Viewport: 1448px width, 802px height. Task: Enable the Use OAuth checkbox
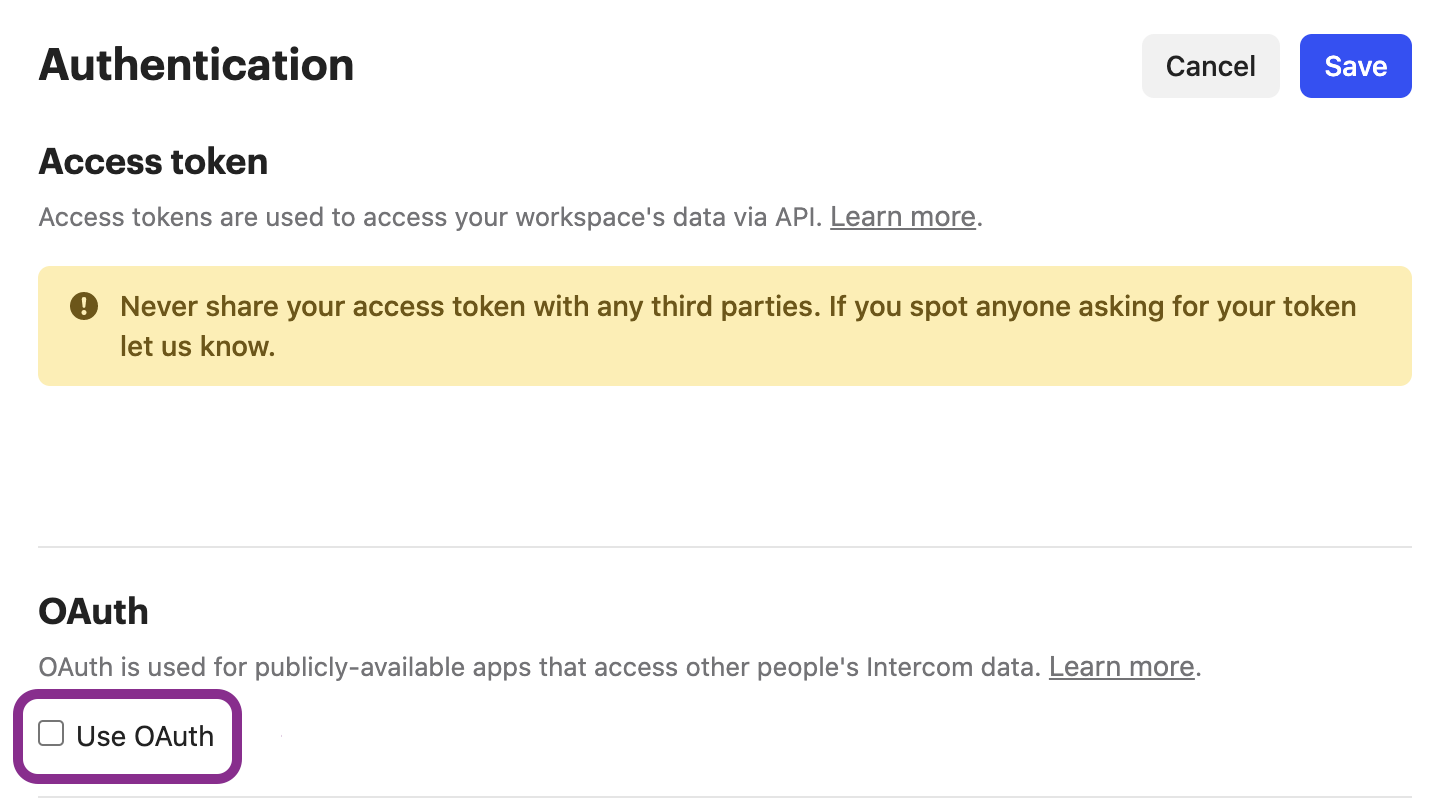pyautogui.click(x=51, y=734)
